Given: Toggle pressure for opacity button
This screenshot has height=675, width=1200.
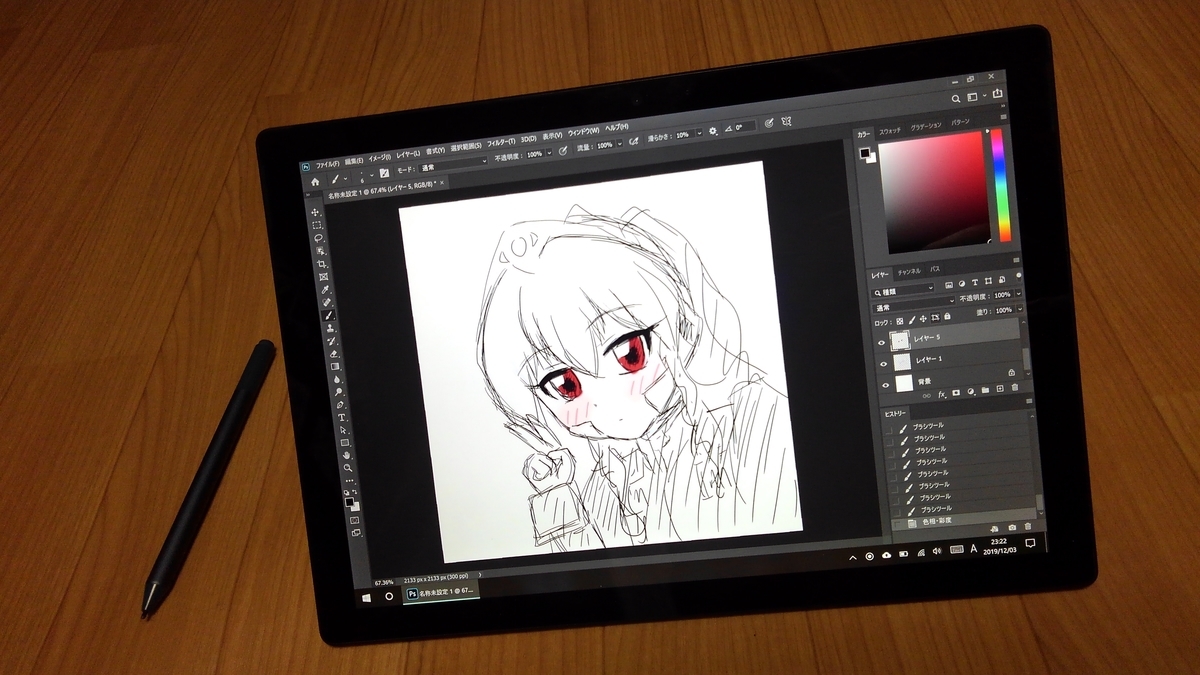Looking at the screenshot, I should pyautogui.click(x=562, y=150).
